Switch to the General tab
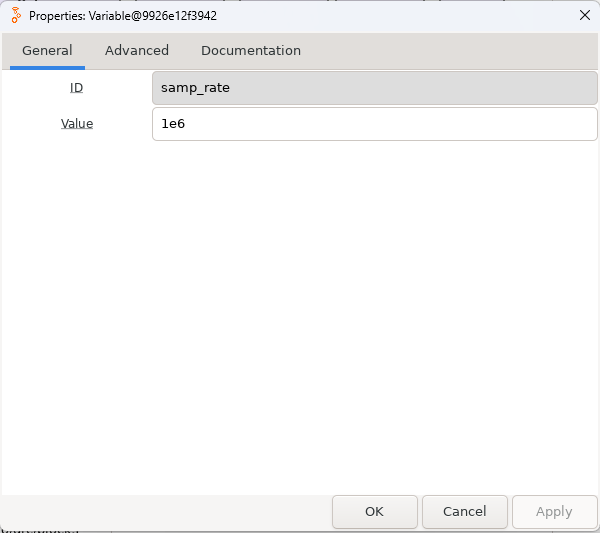 (47, 51)
